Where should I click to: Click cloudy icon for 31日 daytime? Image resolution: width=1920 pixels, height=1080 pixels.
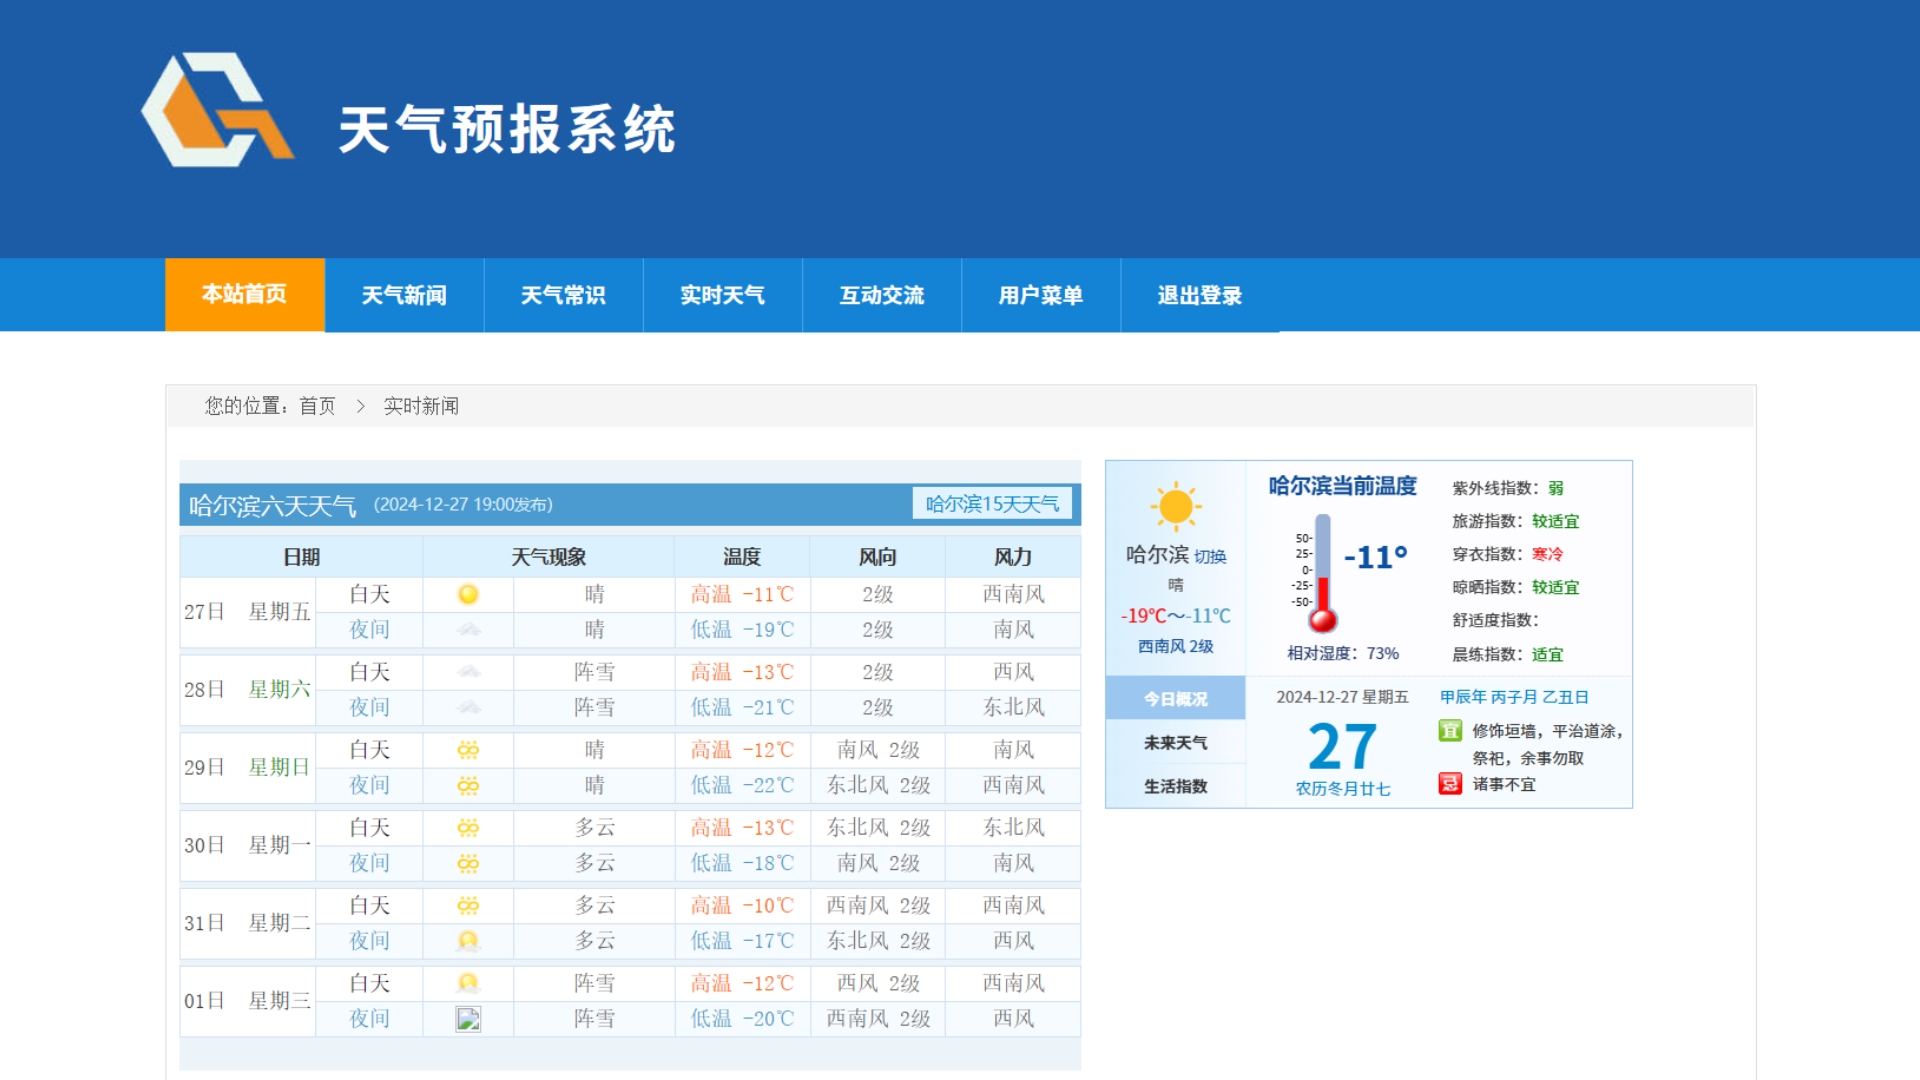(x=468, y=906)
